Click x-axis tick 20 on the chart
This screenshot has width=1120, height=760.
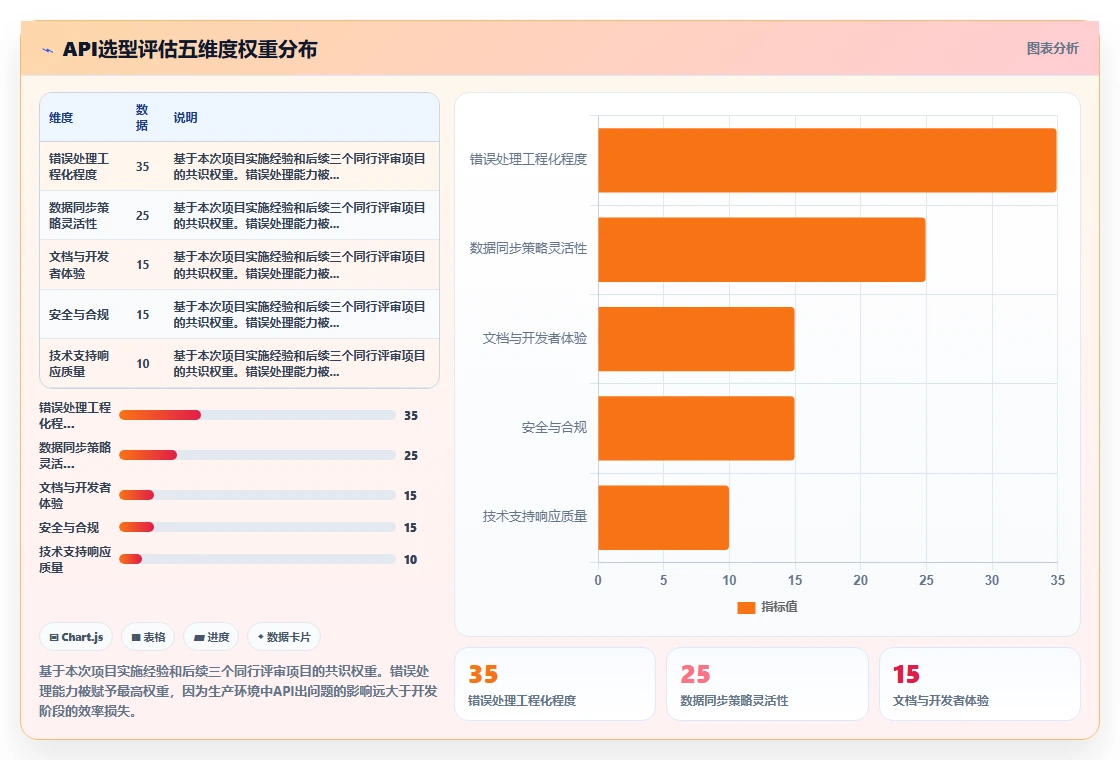pos(860,580)
